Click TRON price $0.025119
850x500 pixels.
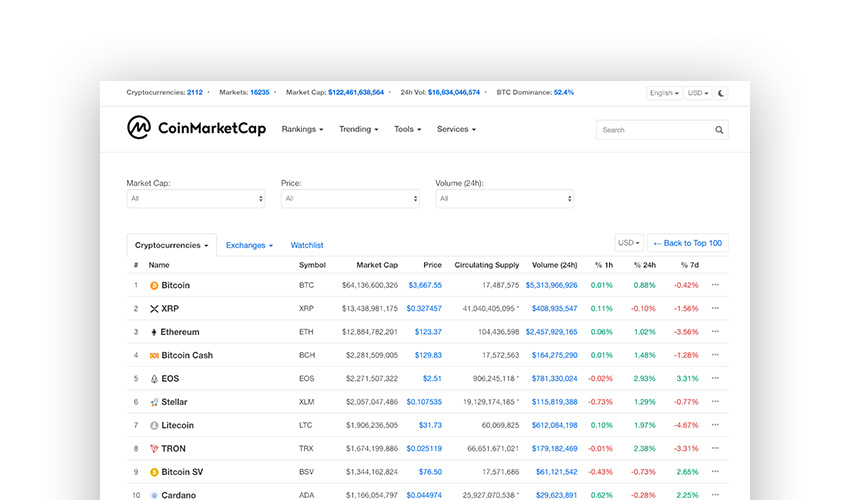(424, 448)
